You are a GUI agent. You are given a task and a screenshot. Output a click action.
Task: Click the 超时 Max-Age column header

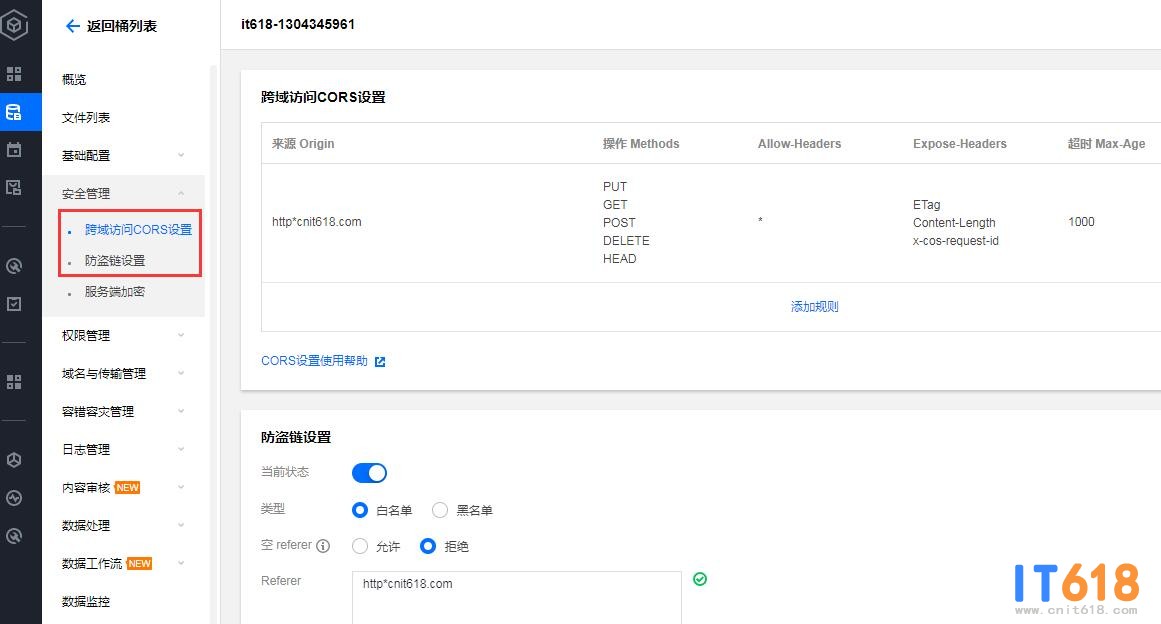[x=1106, y=144]
